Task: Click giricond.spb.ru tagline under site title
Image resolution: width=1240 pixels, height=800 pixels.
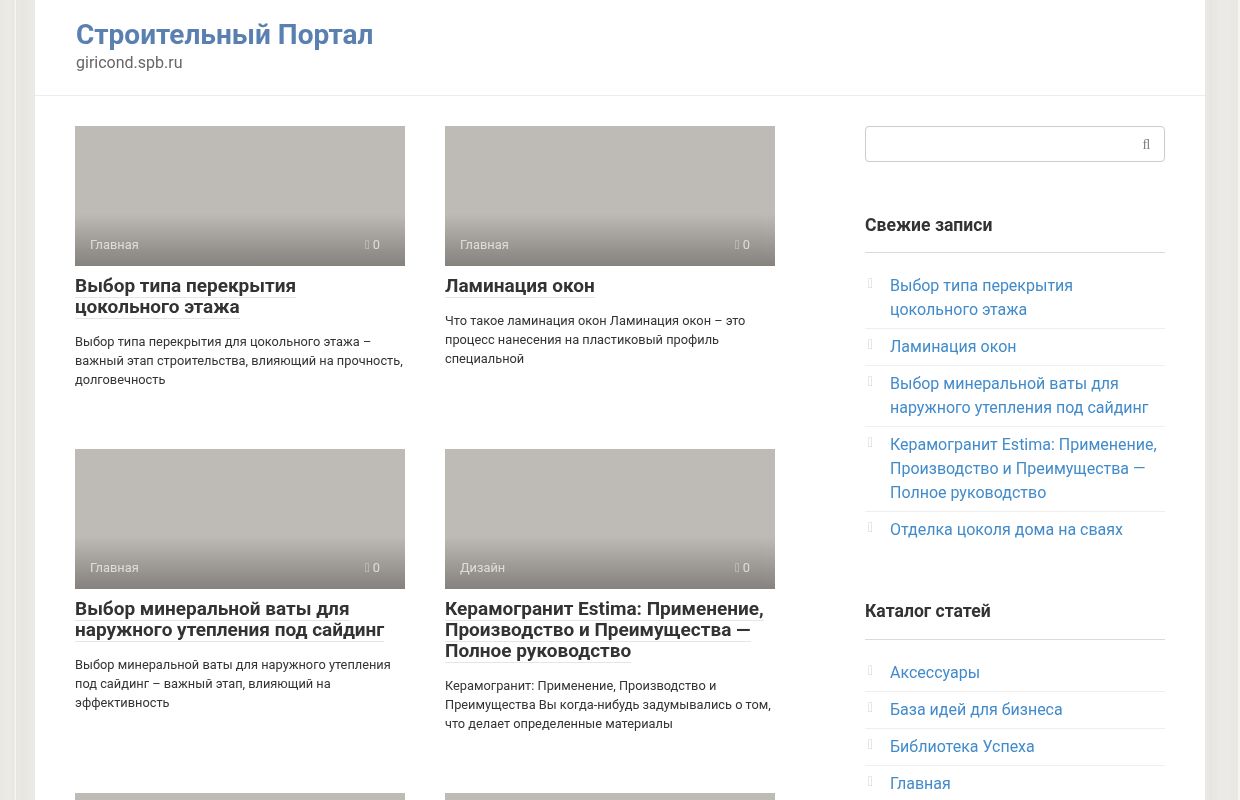Action: tap(129, 63)
